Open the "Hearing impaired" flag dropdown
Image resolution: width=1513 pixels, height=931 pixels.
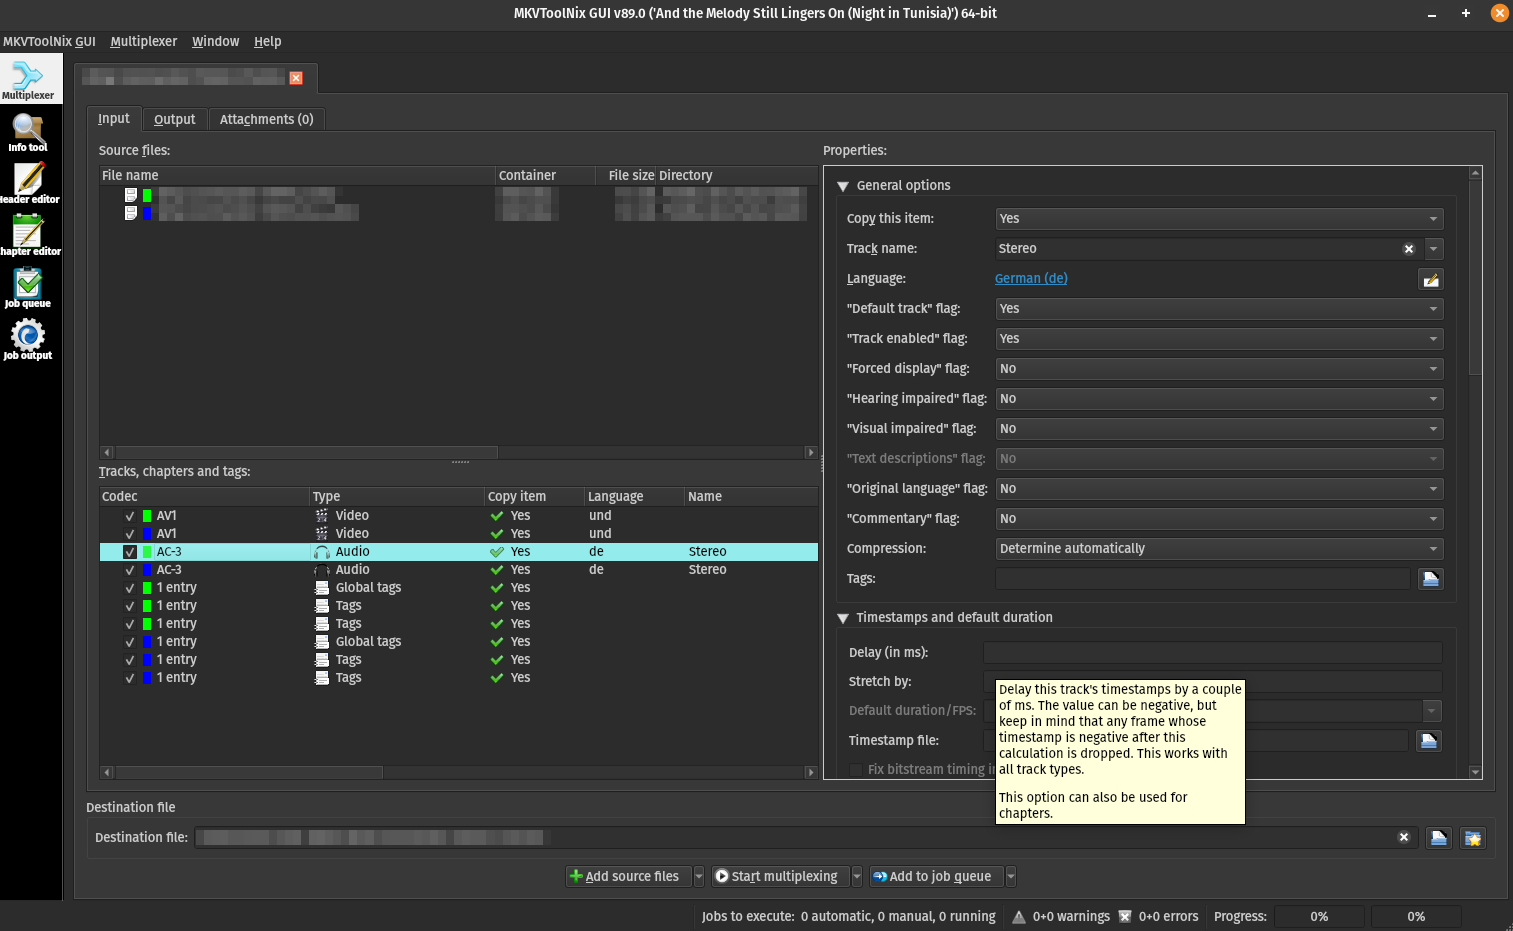[1219, 399]
